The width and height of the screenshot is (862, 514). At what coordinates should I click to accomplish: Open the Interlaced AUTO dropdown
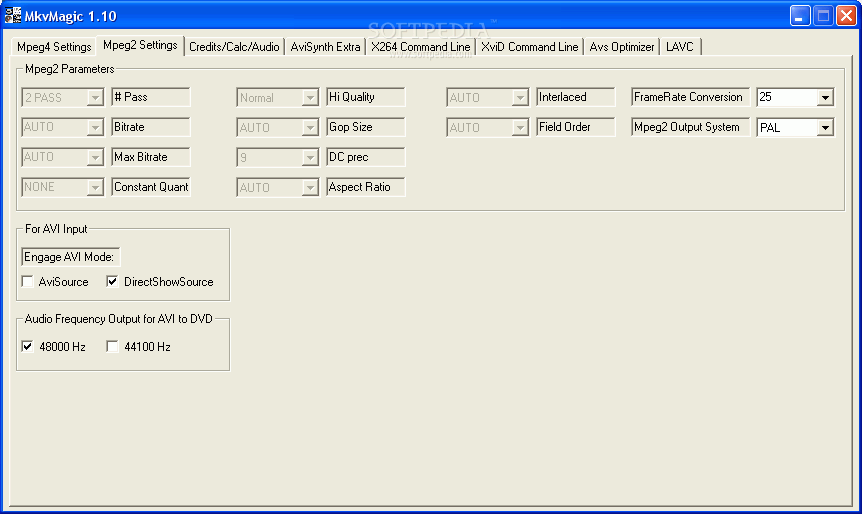pyautogui.click(x=488, y=97)
